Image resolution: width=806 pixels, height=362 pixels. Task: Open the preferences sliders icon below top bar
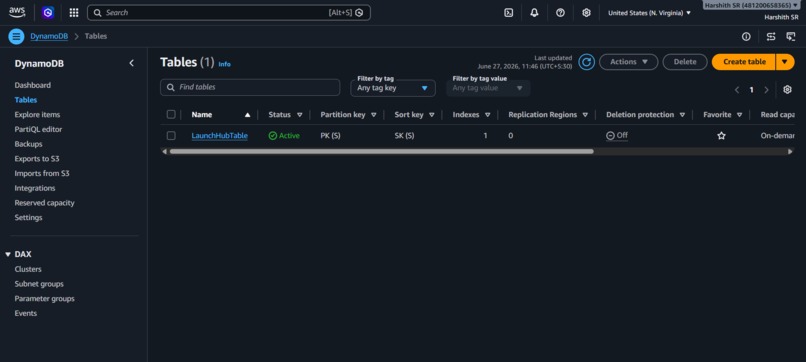coord(771,37)
